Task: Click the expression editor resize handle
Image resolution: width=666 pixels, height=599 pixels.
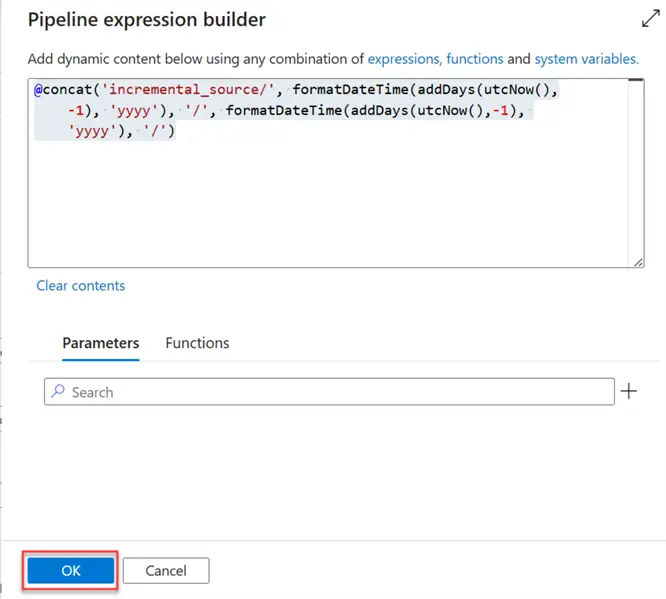Action: point(638,261)
